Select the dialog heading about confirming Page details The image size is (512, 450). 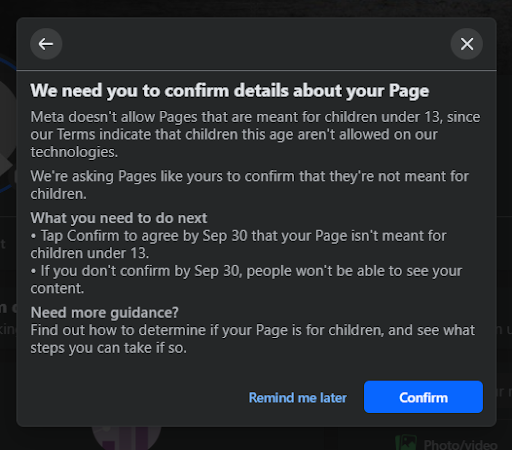[x=230, y=91]
